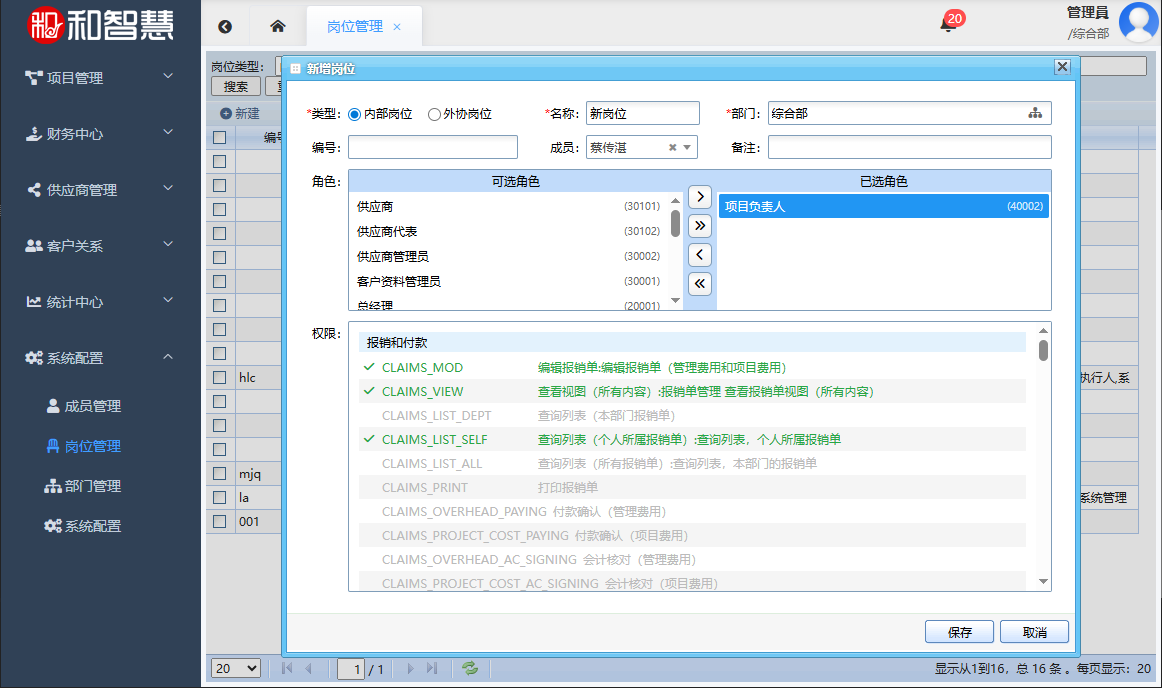Screen dimensions: 1162x688
Task: Click the 供应商管理 share icon
Action: (34, 190)
